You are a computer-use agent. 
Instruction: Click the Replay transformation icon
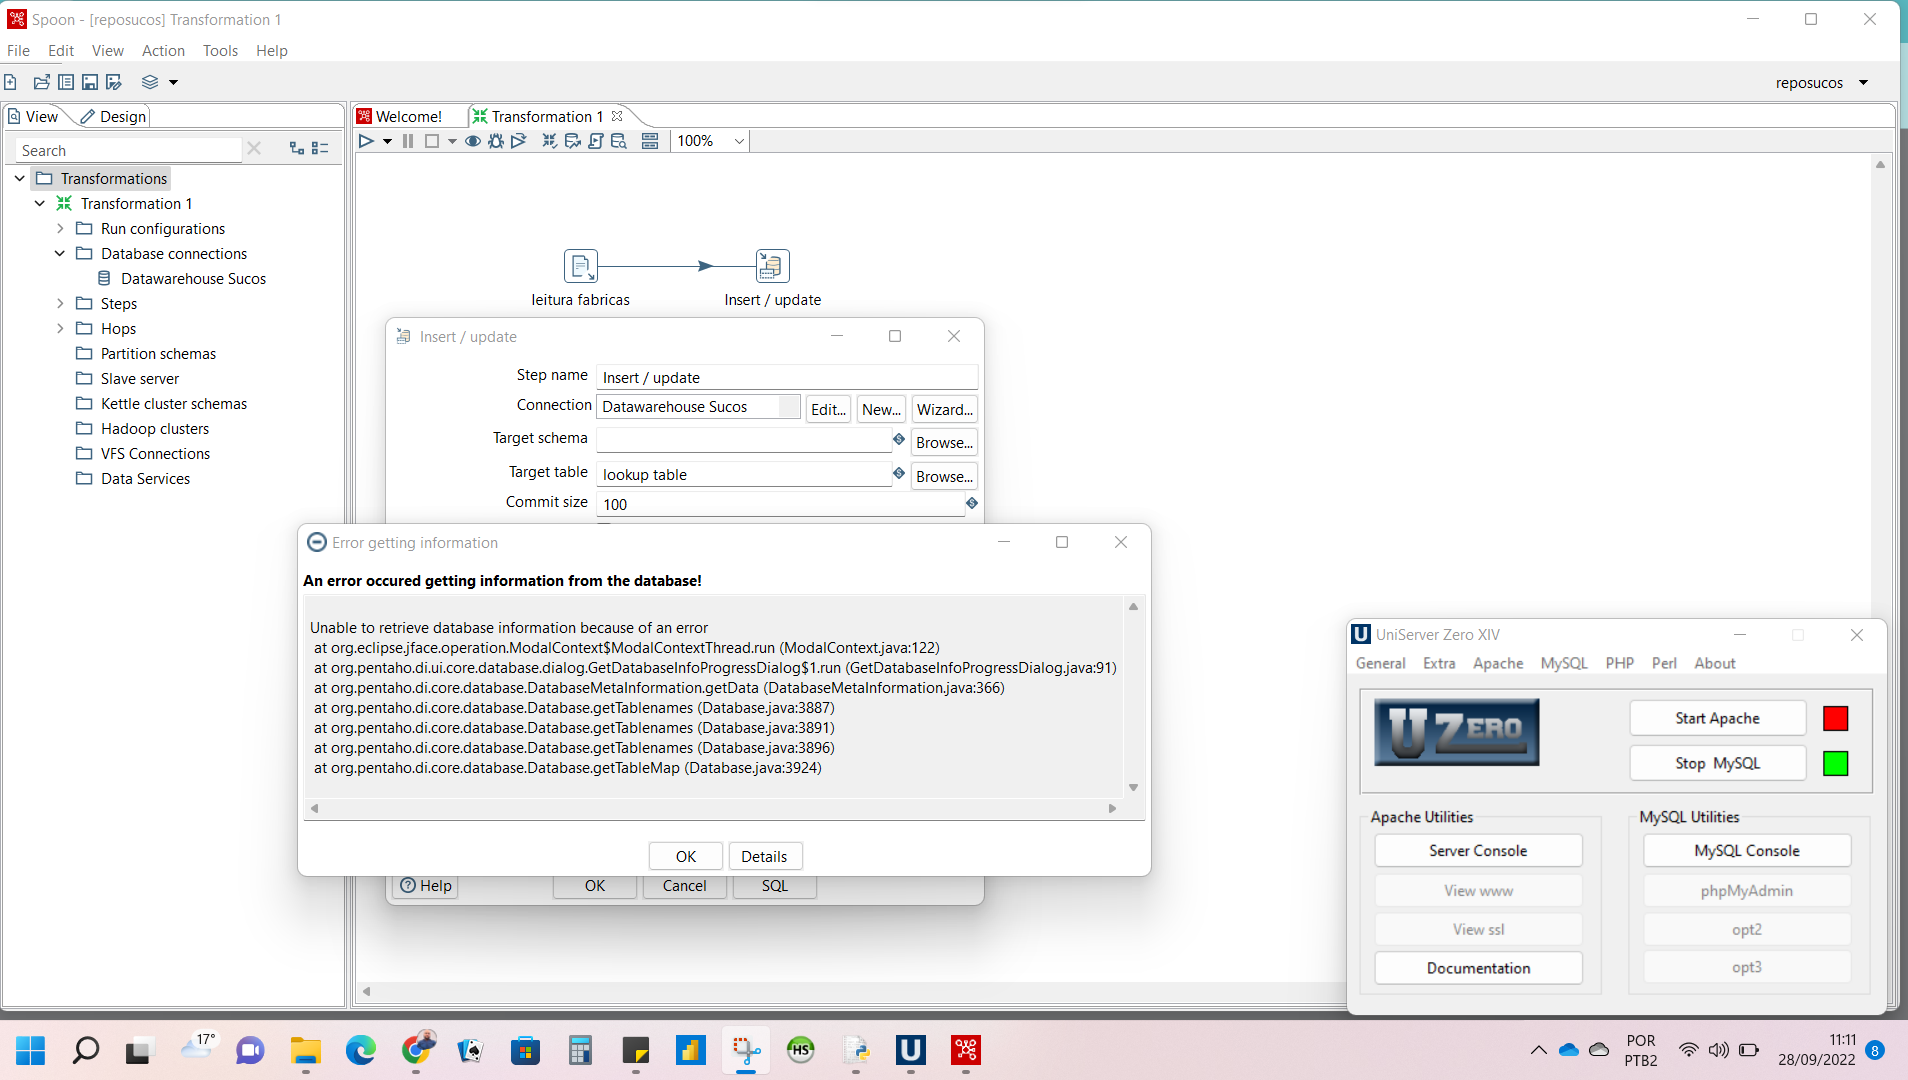pos(518,141)
